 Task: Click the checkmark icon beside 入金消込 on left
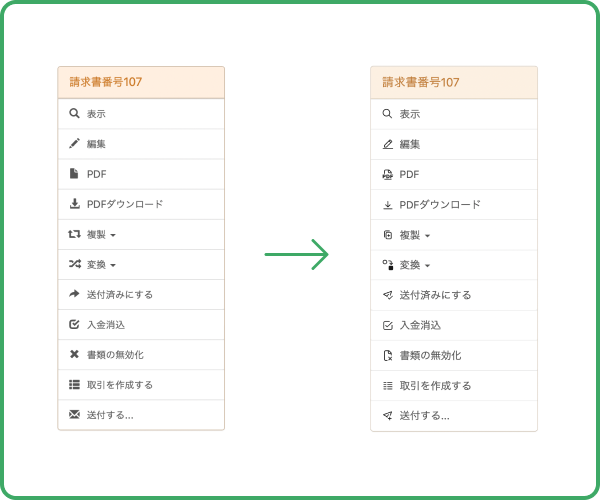[x=74, y=325]
